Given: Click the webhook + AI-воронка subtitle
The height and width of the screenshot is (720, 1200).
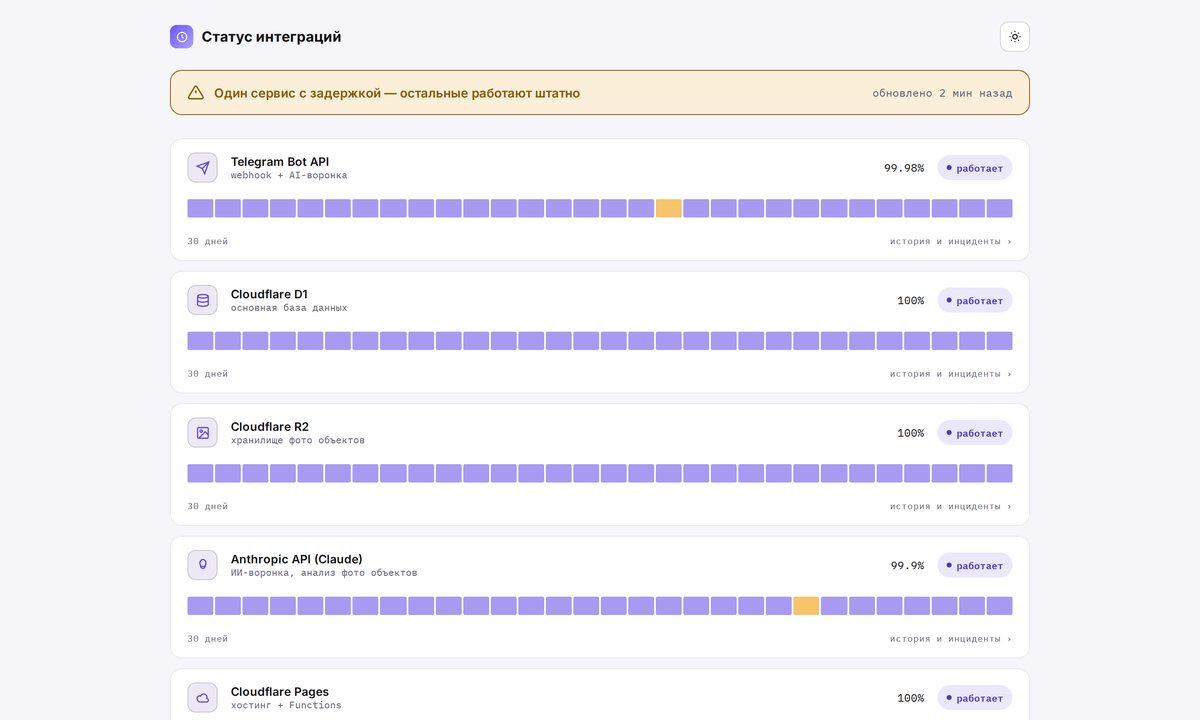Looking at the screenshot, I should click(289, 175).
